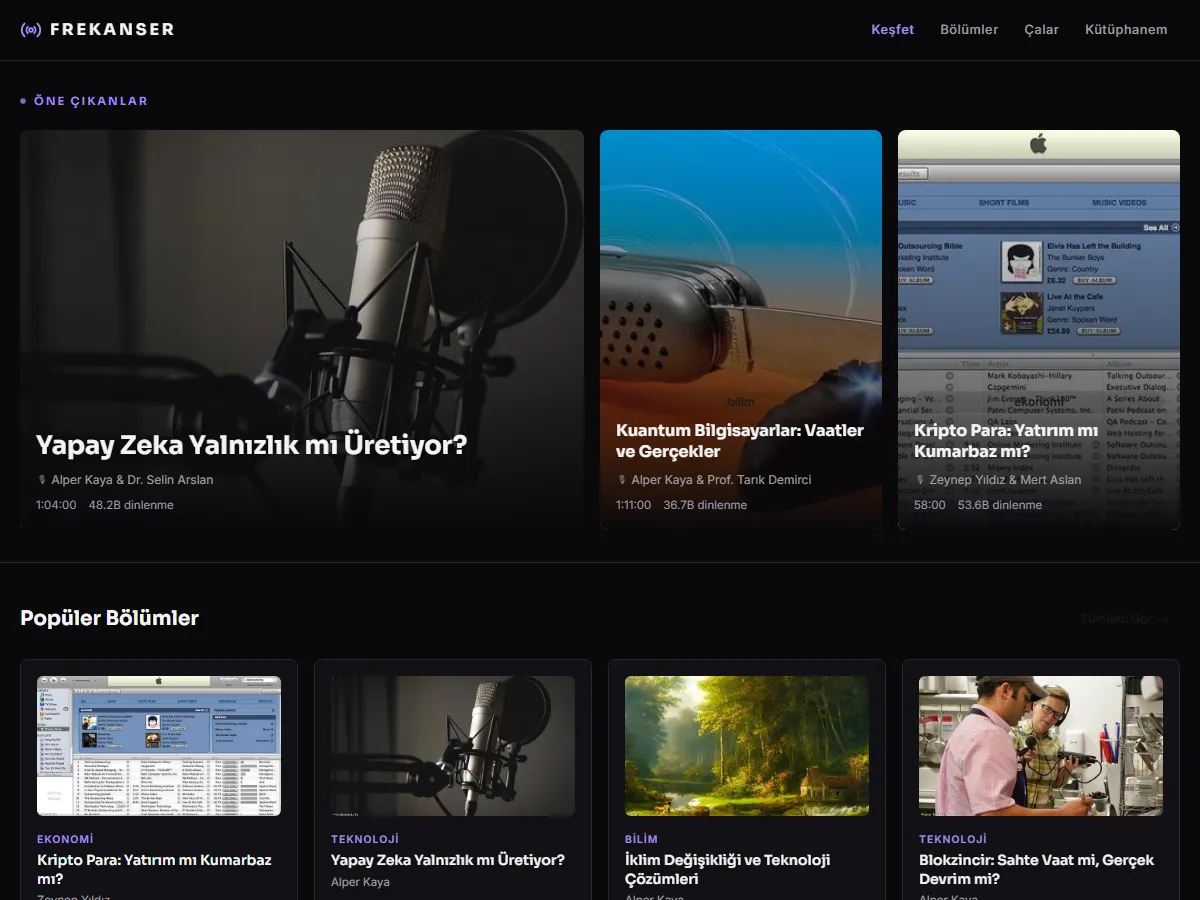Open popular episode title Yapay Zeka Yalnızlık mı Üretiyor?
Screen dimensions: 1200x900
[x=448, y=860]
